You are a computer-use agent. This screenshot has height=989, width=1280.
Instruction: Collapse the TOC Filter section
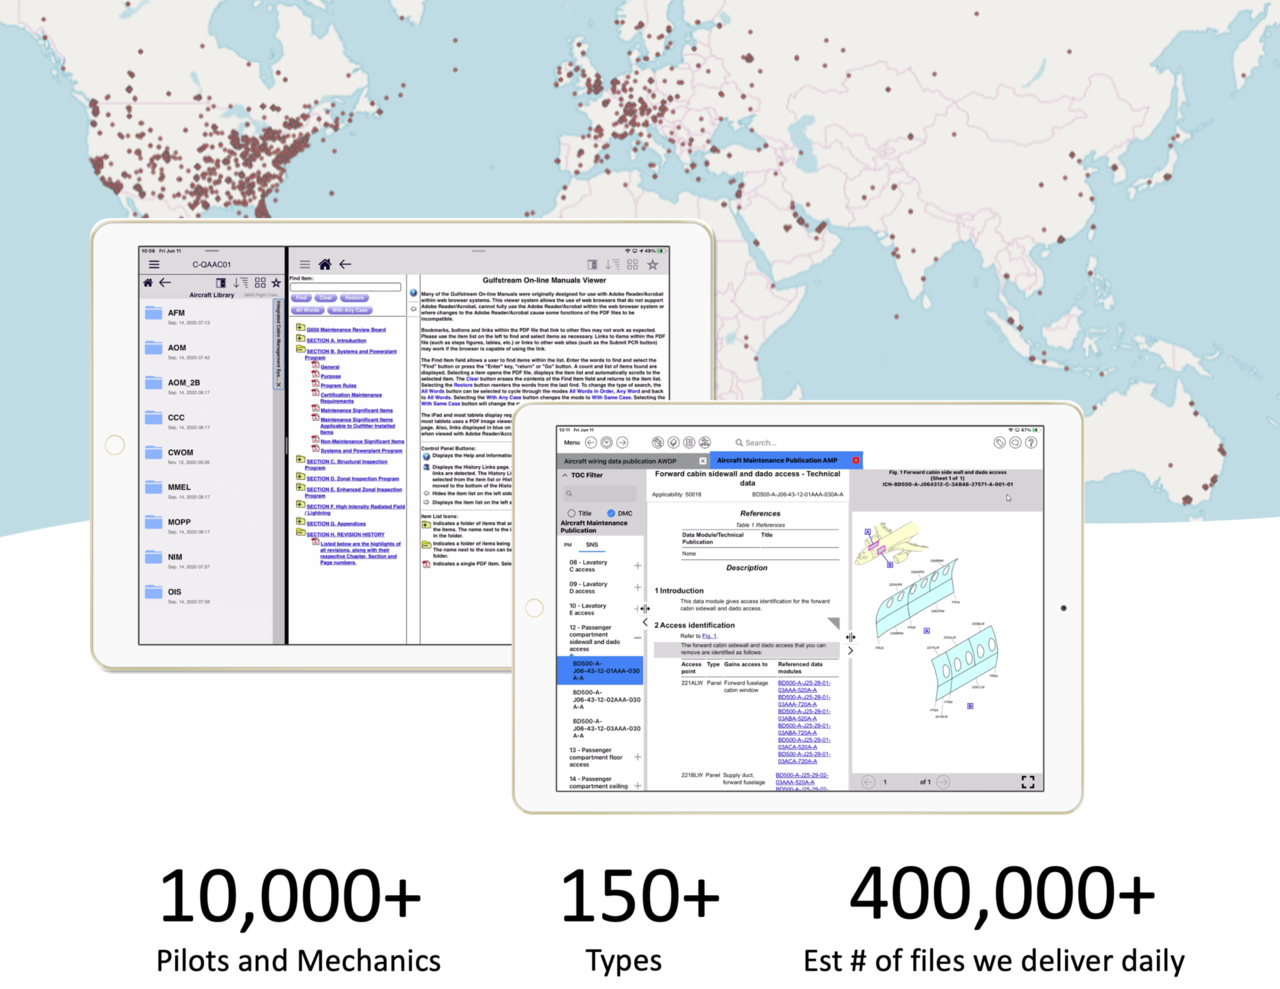coord(564,475)
